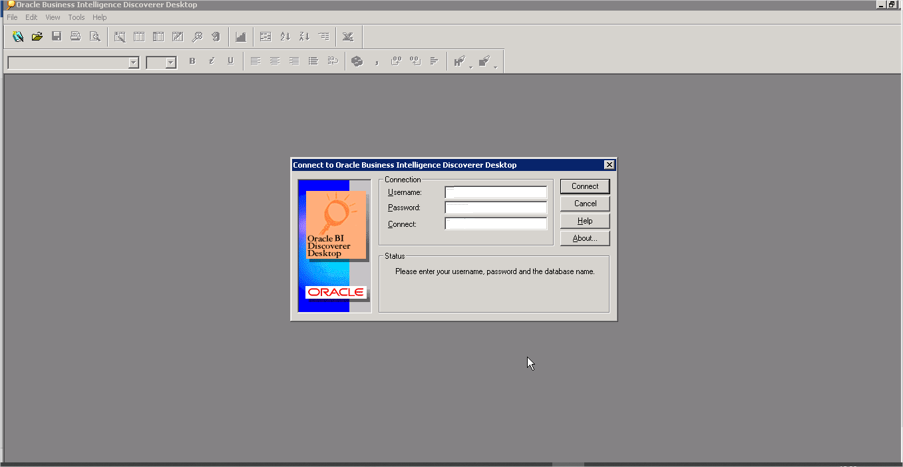Click the New Workbook toolbar icon
903x467 pixels.
coord(18,37)
